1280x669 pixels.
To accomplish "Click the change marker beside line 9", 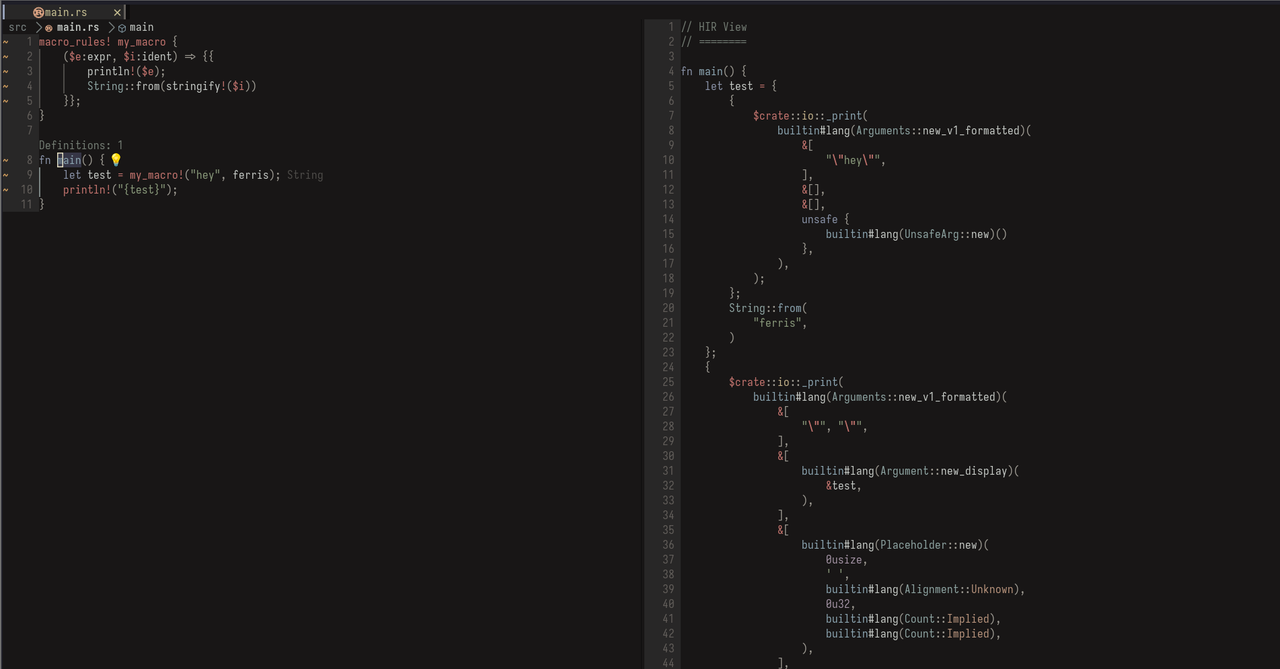I will pos(7,175).
